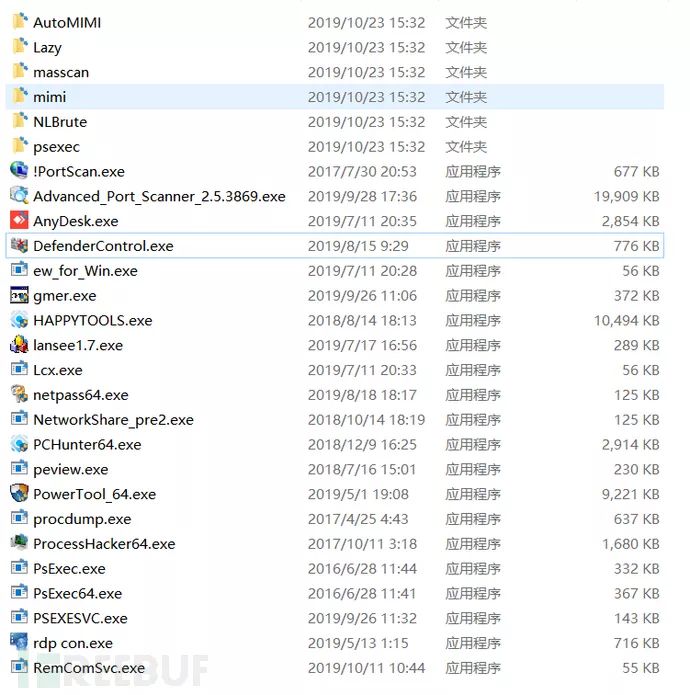Select the 10,494 KB size value

[627, 320]
